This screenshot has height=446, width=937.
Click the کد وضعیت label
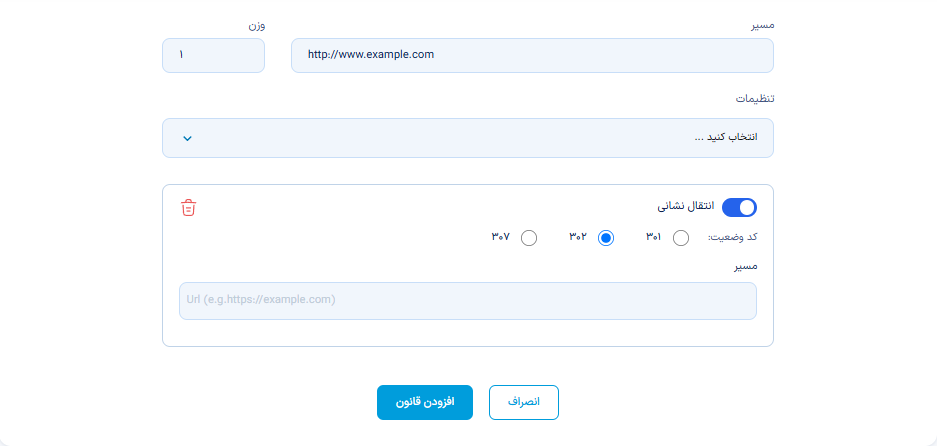pos(733,237)
